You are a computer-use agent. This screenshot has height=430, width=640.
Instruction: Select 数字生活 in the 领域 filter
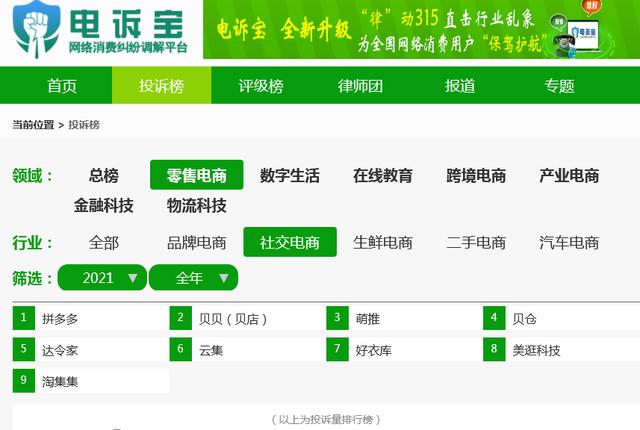(290, 175)
